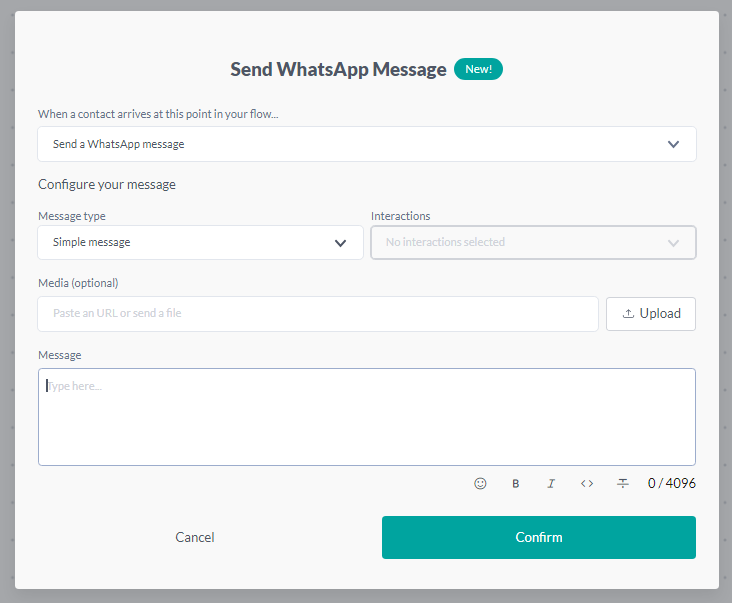
Task: Click the 'When a contact arrives' text
Action: click(x=158, y=114)
